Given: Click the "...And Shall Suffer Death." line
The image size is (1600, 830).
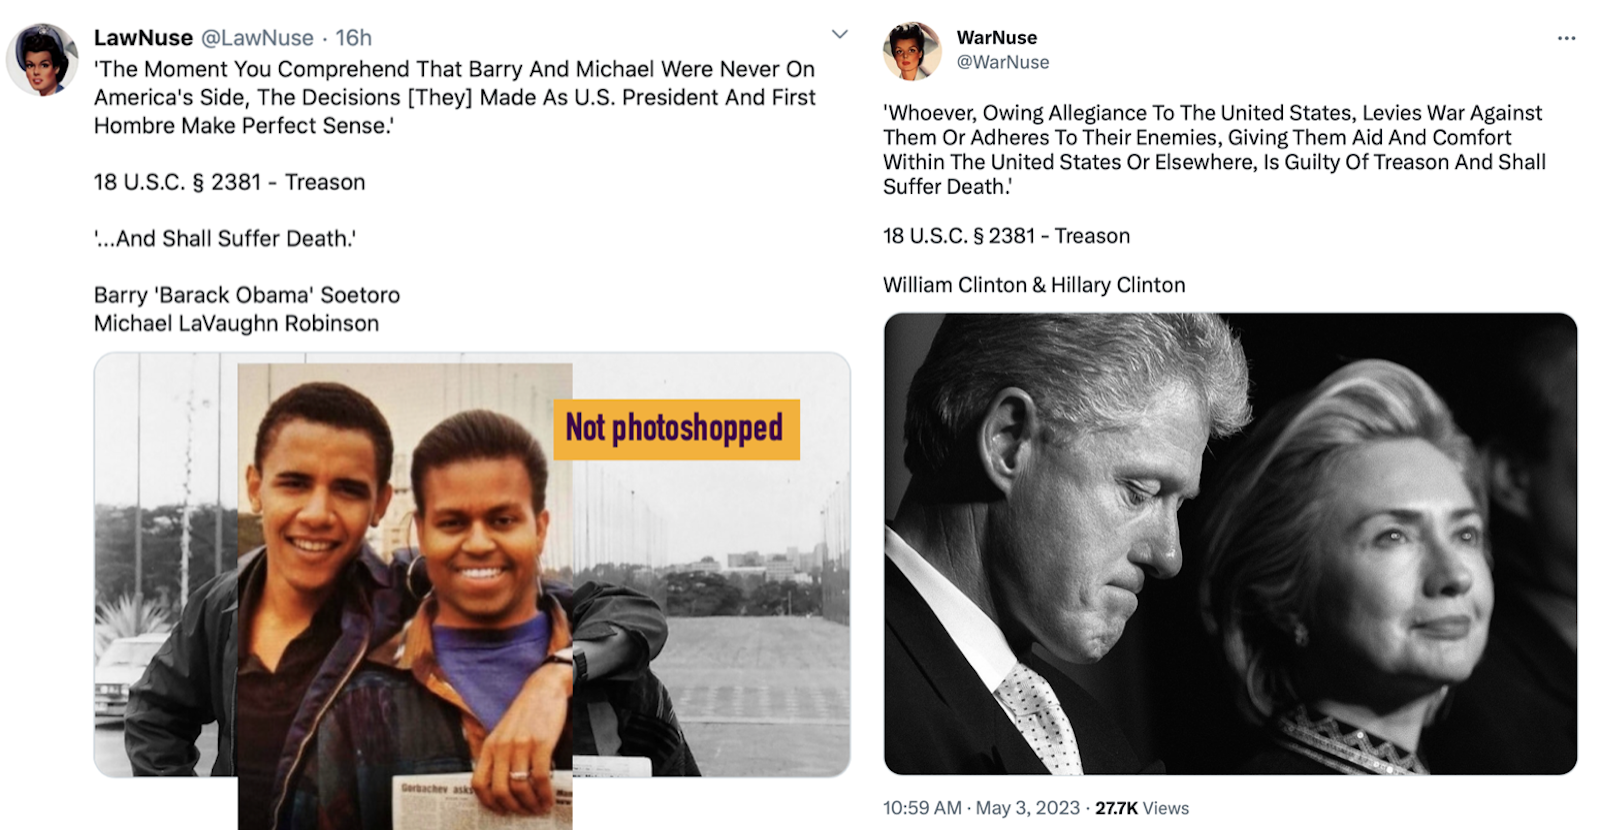Looking at the screenshot, I should (225, 238).
